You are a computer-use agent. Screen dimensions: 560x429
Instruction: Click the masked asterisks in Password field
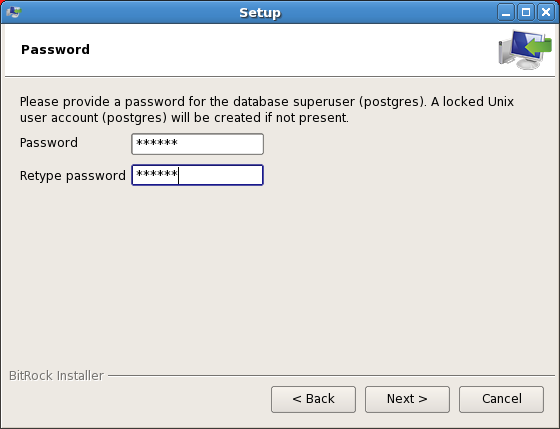pyautogui.click(x=157, y=143)
